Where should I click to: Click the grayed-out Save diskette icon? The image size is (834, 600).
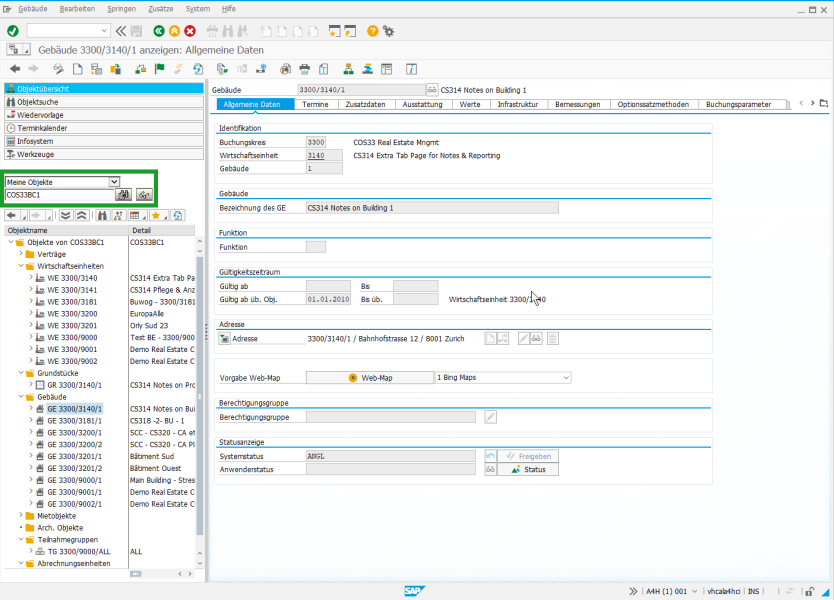pos(137,31)
